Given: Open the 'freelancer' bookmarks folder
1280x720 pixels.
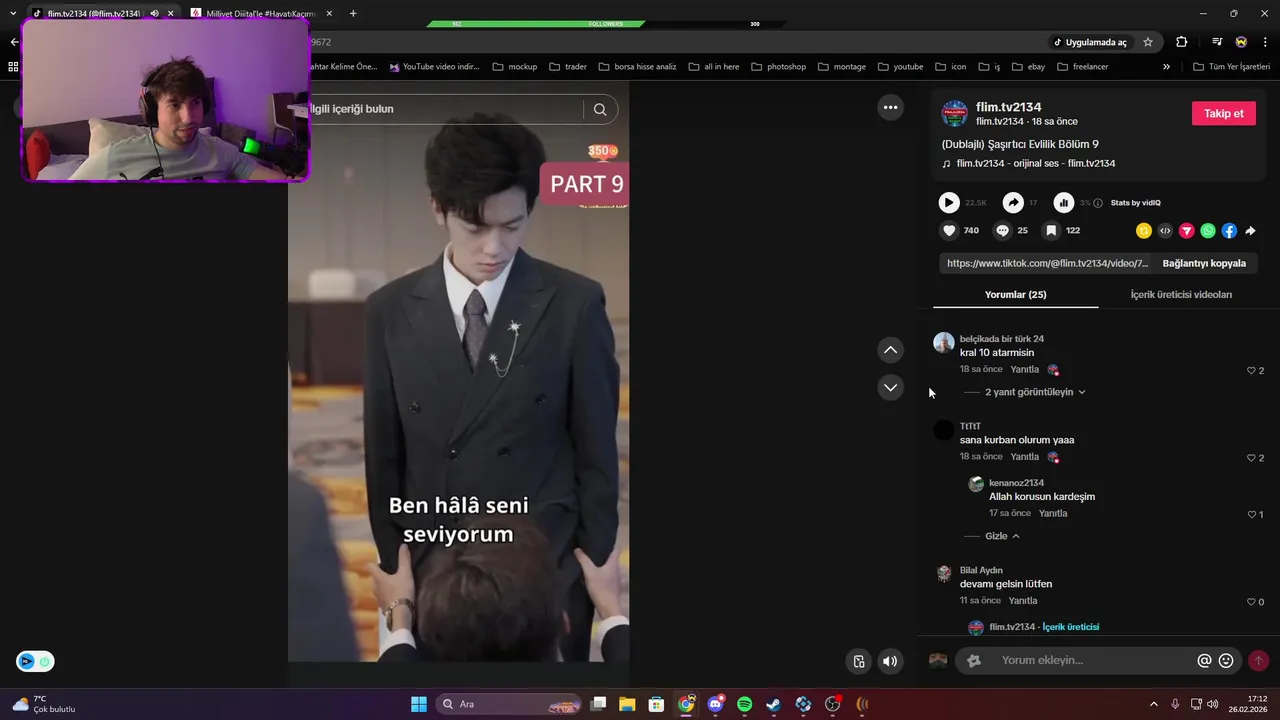Looking at the screenshot, I should 1082,67.
